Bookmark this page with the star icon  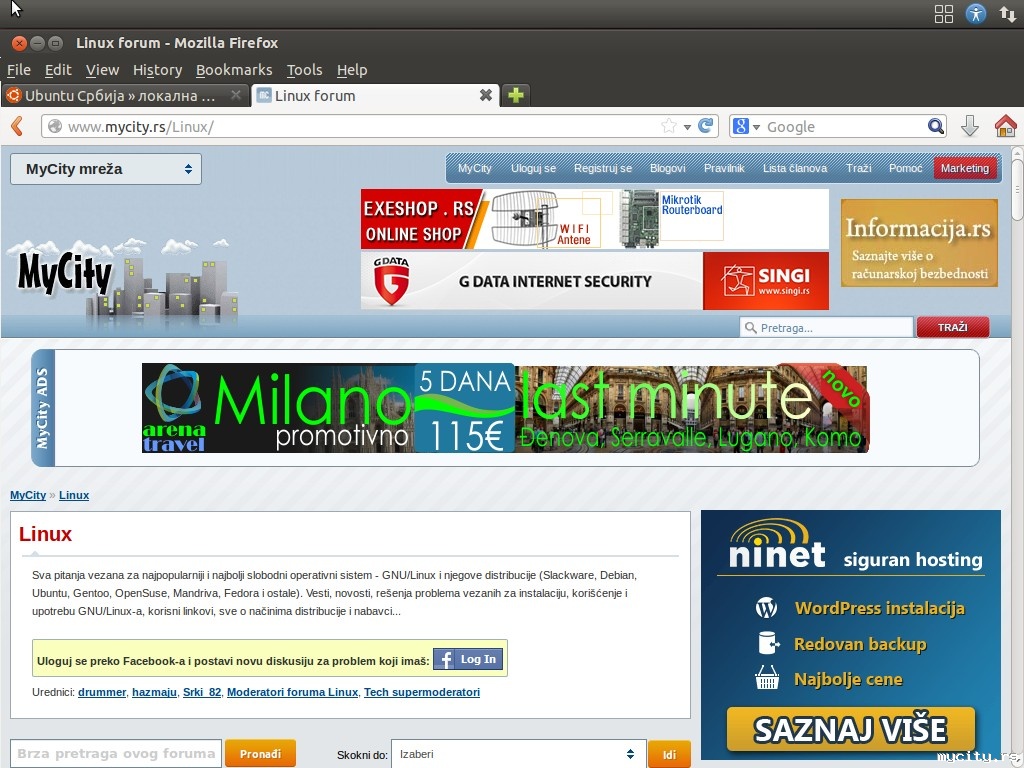pos(669,126)
